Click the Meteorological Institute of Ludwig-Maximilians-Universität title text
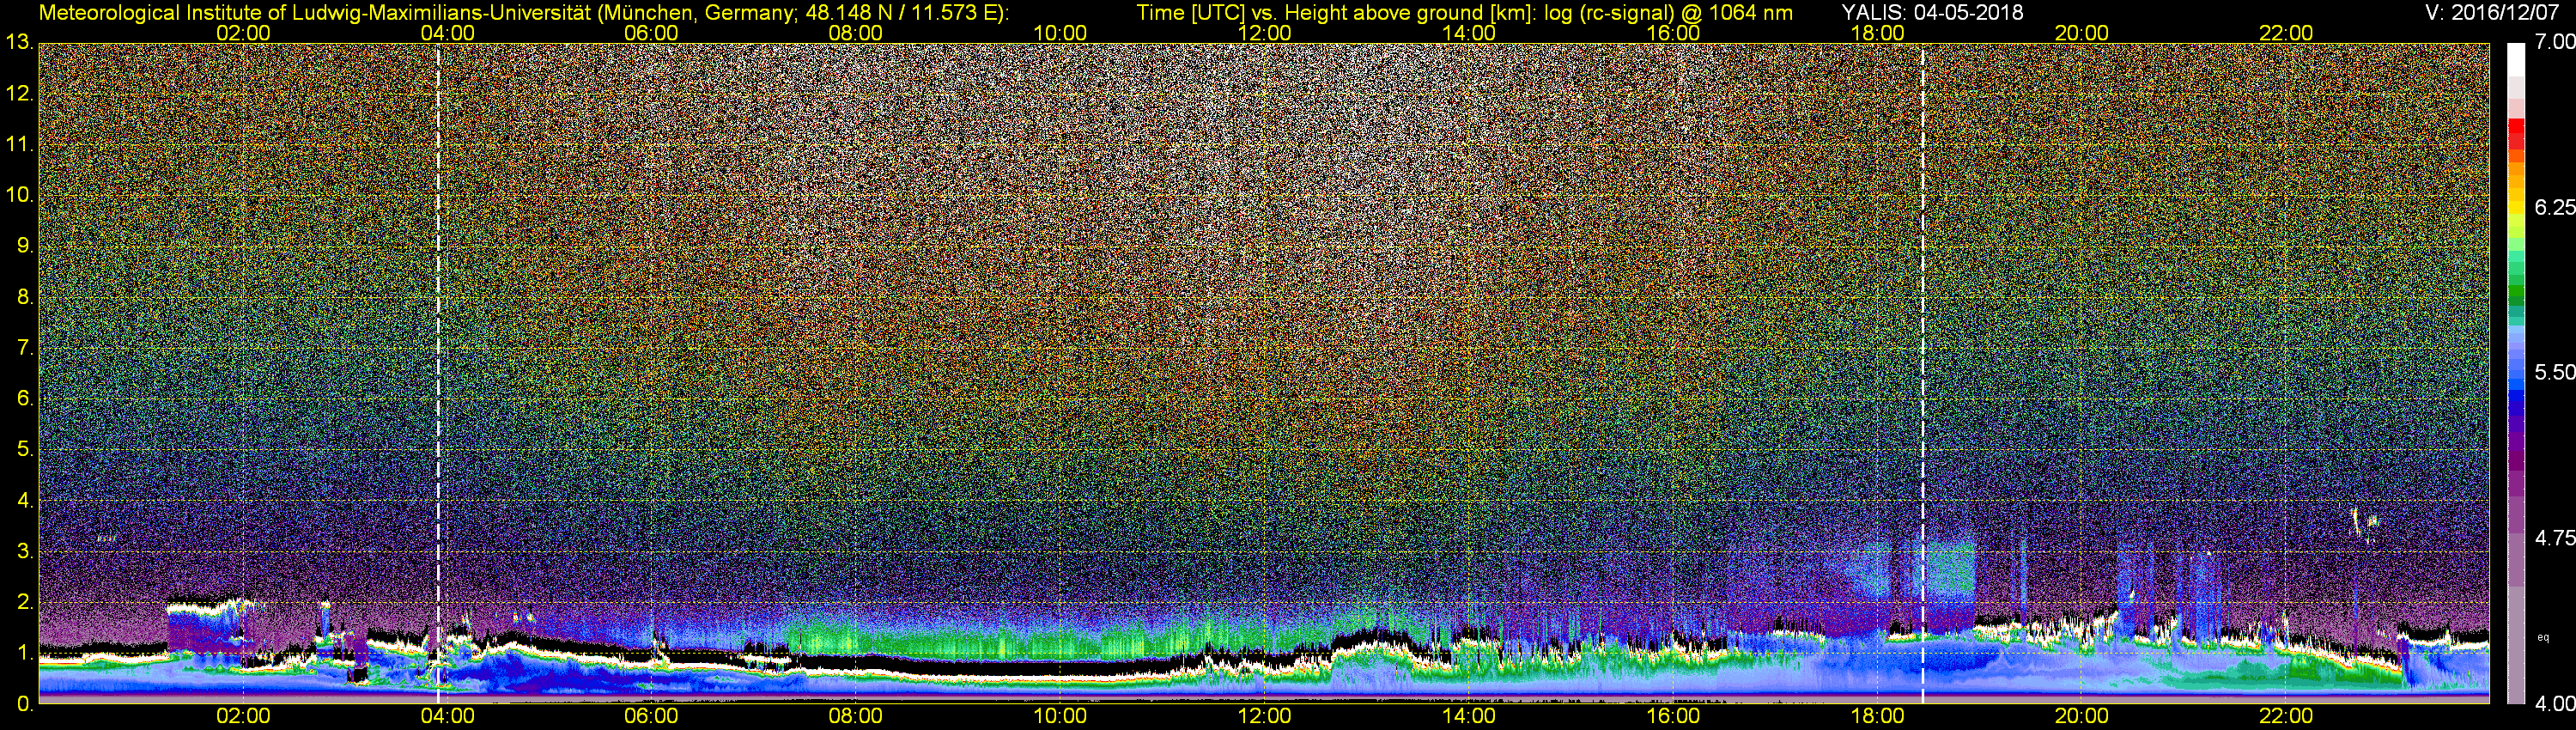The image size is (2576, 730). click(x=523, y=12)
